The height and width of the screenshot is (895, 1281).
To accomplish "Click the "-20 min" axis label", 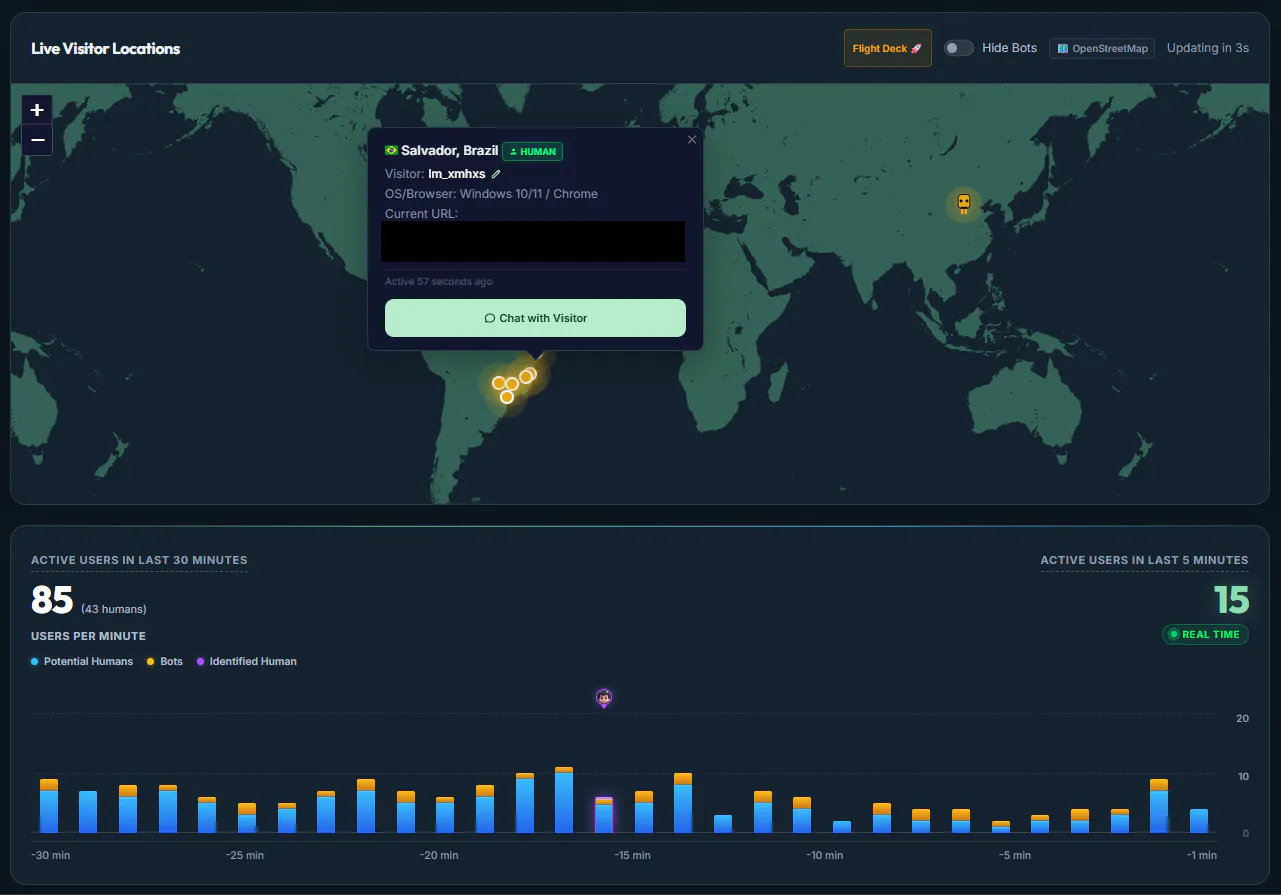I will (438, 855).
